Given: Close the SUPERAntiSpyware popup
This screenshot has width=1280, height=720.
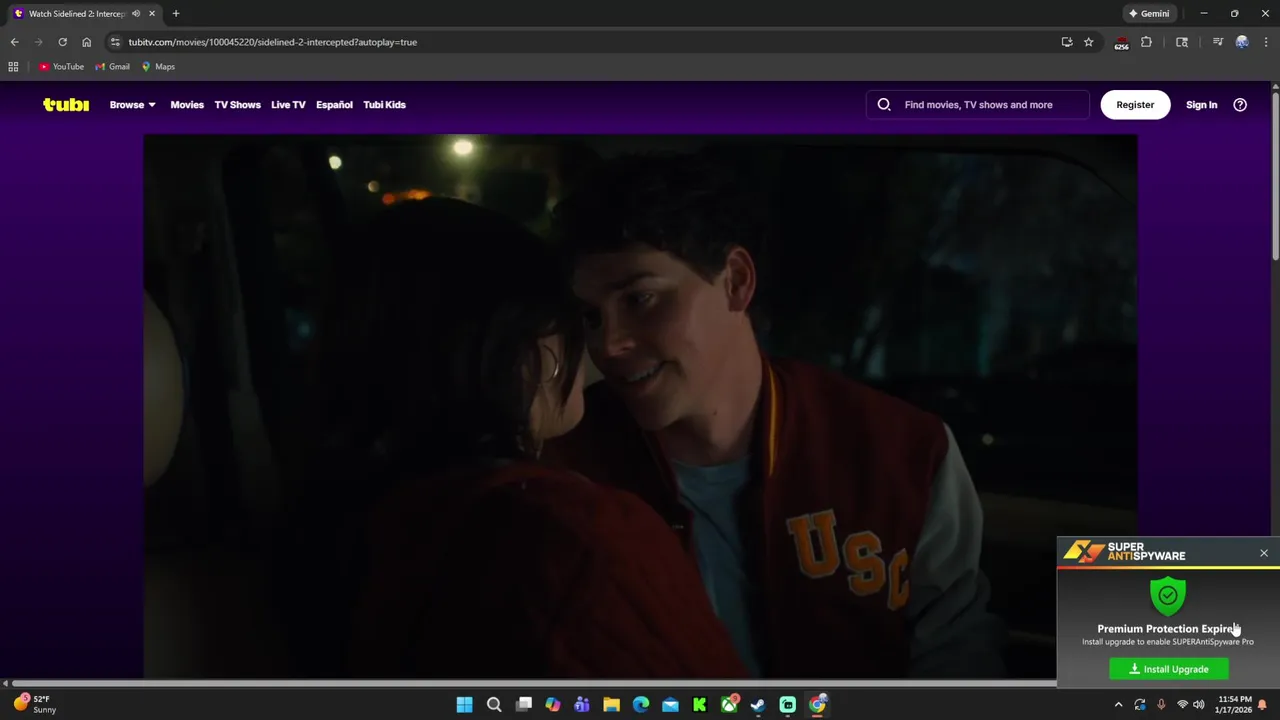Looking at the screenshot, I should pyautogui.click(x=1264, y=553).
